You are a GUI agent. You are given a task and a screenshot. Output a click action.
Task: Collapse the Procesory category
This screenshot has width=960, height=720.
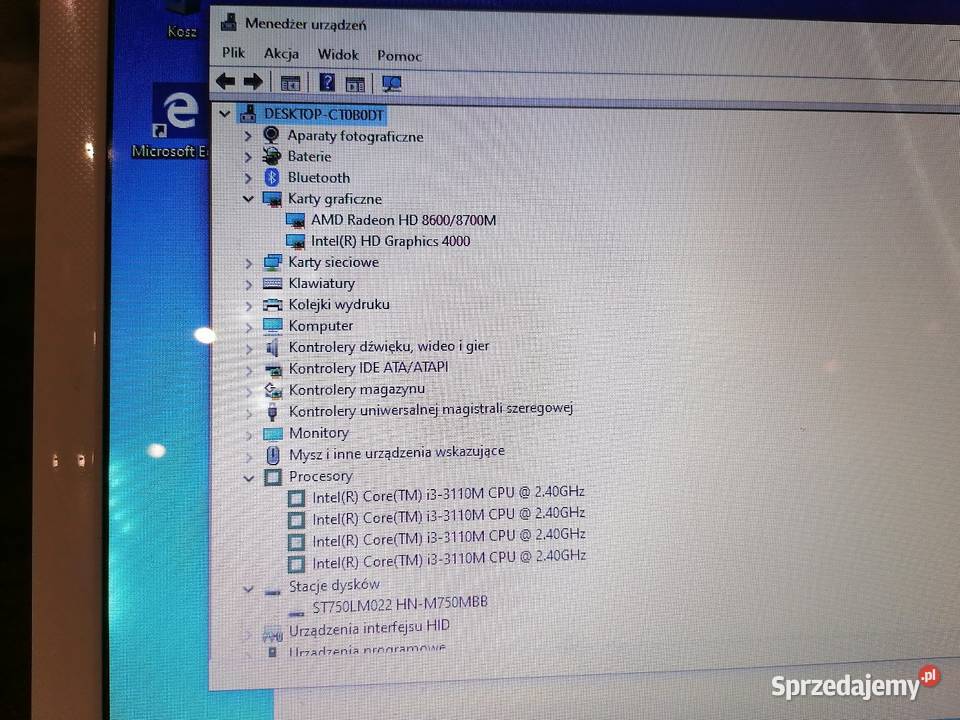tap(249, 478)
